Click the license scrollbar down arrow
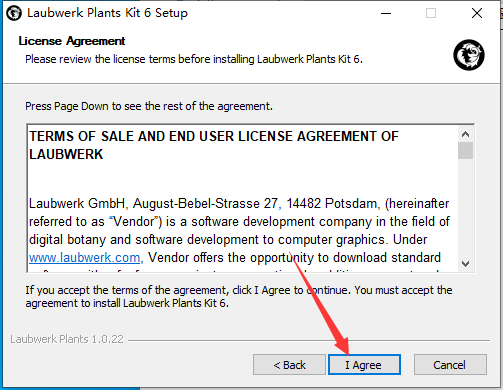Viewport: 503px width, 390px height. (x=465, y=264)
